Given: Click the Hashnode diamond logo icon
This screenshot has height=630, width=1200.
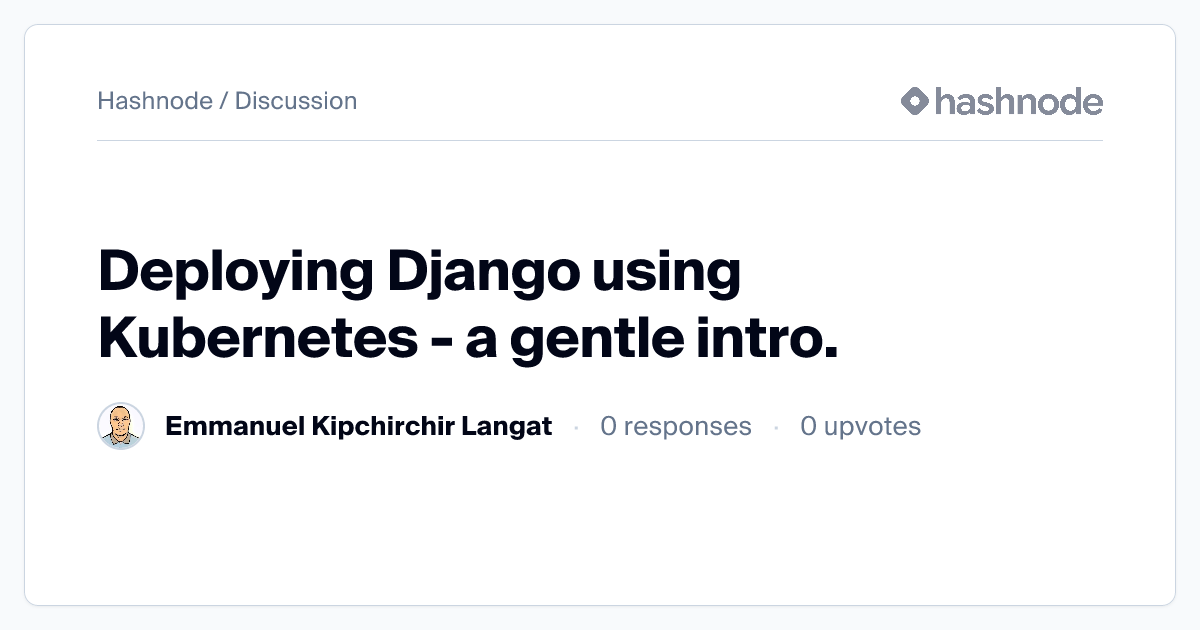Looking at the screenshot, I should (x=914, y=101).
